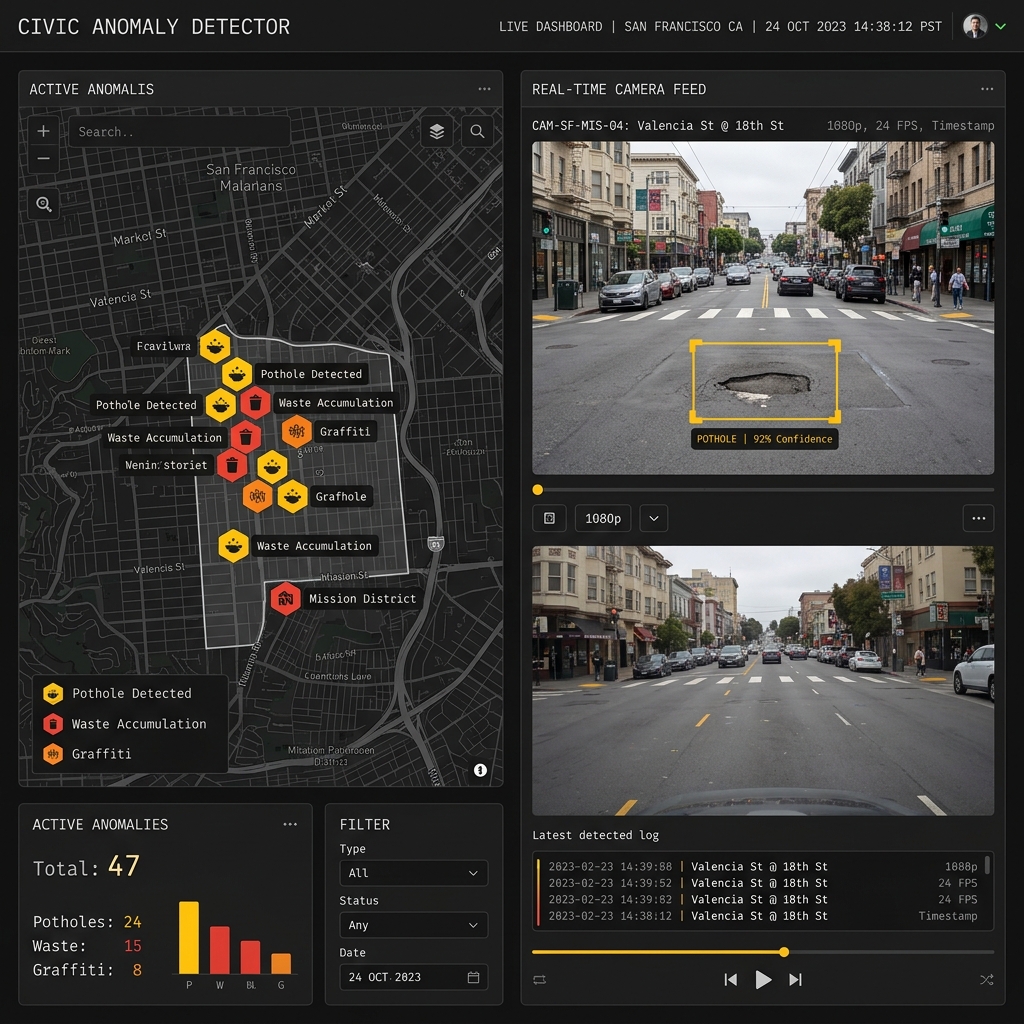This screenshot has height=1024, width=1024.
Task: Click the orange Graffiti bar in chart
Action: 281,964
